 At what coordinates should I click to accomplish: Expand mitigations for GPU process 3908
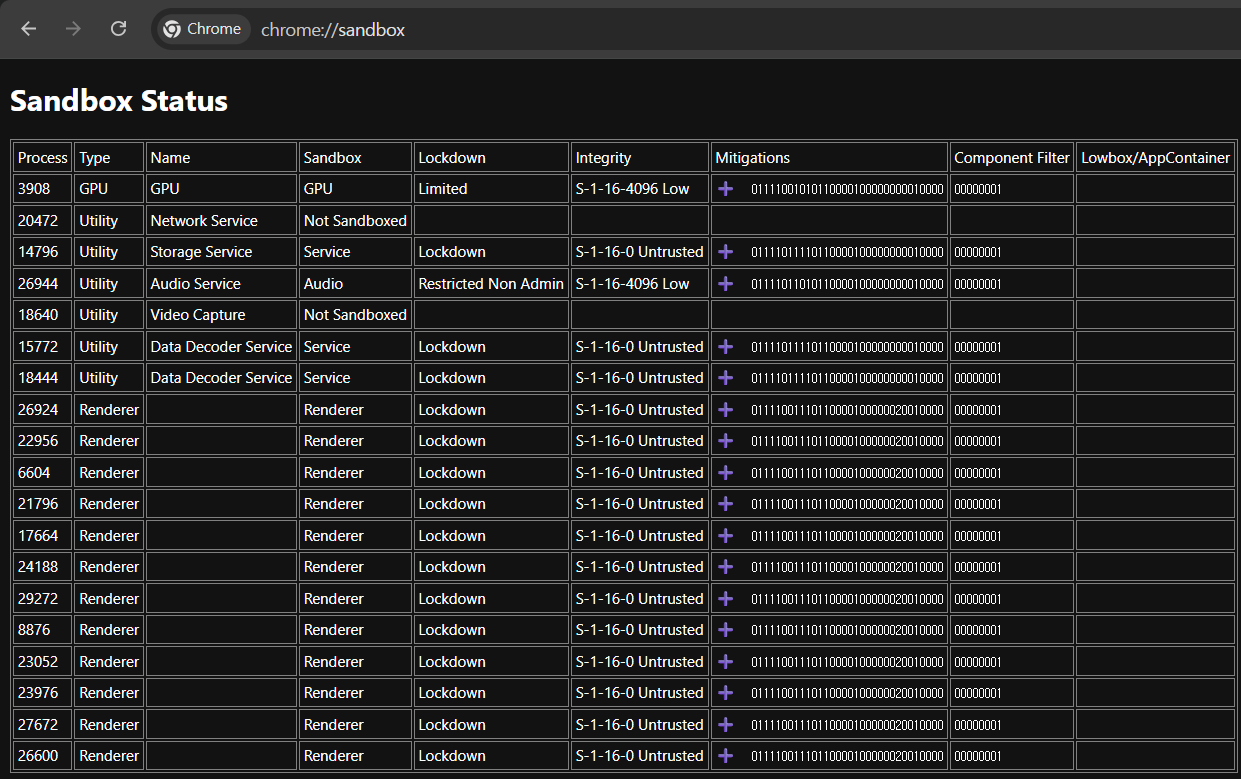[726, 189]
